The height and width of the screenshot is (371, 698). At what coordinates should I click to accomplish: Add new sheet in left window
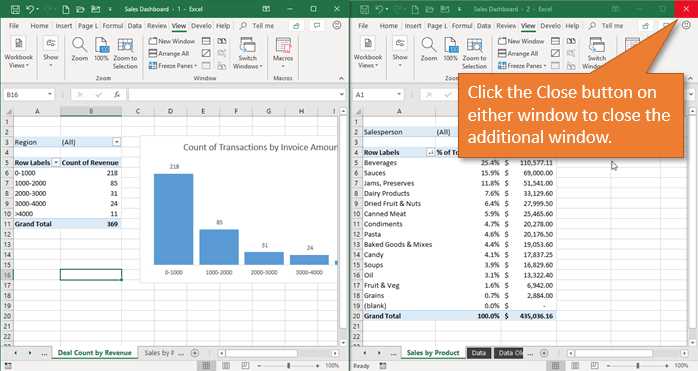point(195,353)
